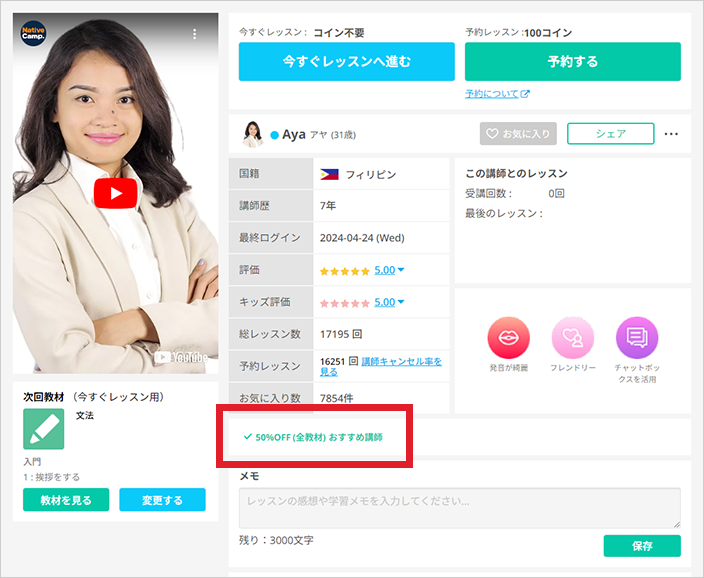Click the 発音が綺麗 lips icon
This screenshot has width=704, height=578.
coord(507,337)
